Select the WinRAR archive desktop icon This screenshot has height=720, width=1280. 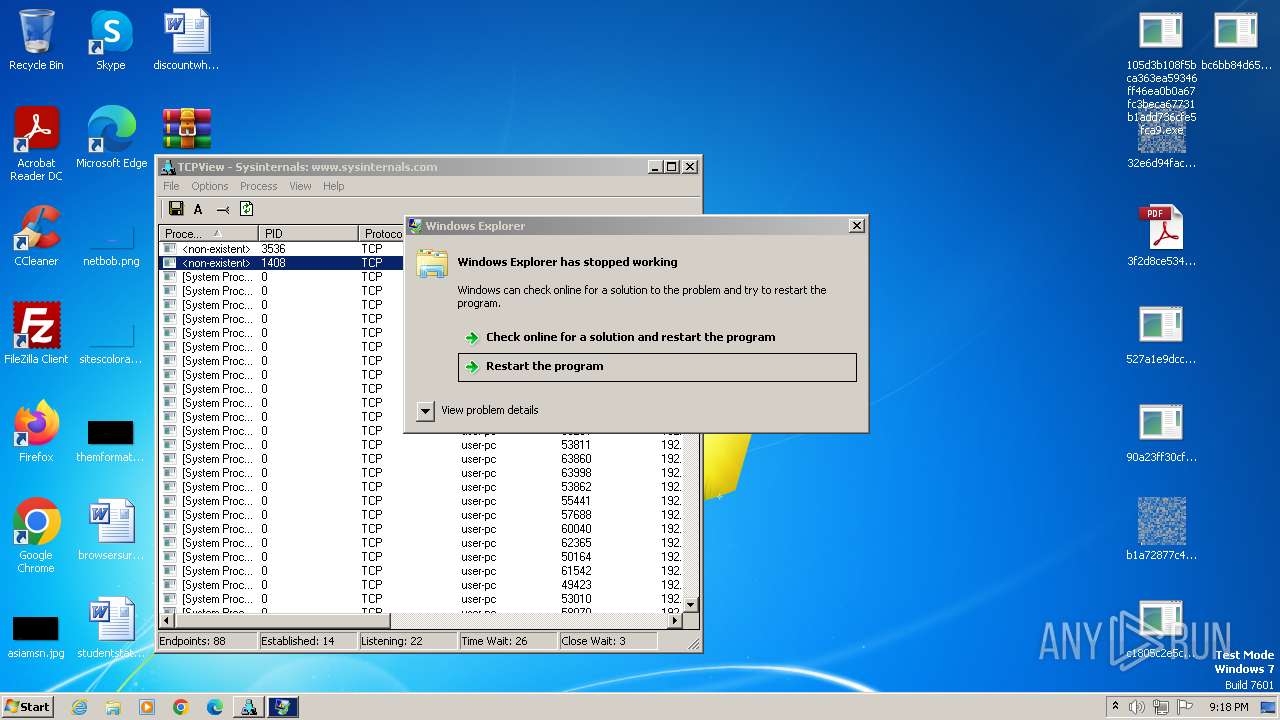click(187, 129)
